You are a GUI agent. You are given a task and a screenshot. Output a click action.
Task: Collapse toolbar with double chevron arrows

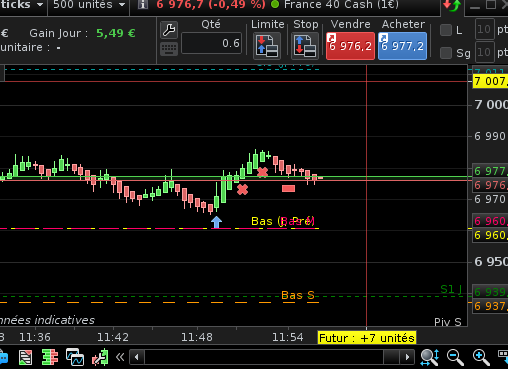pos(120,357)
